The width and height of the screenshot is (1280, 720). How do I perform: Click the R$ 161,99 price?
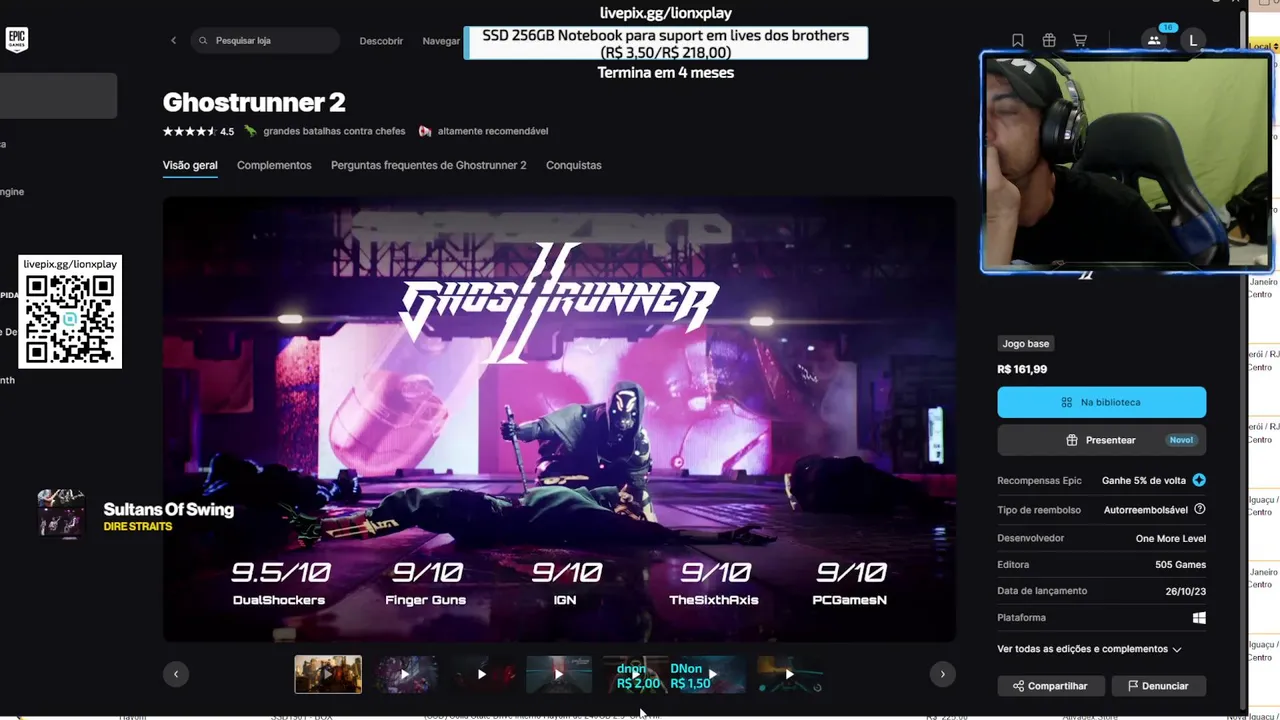pos(1022,369)
